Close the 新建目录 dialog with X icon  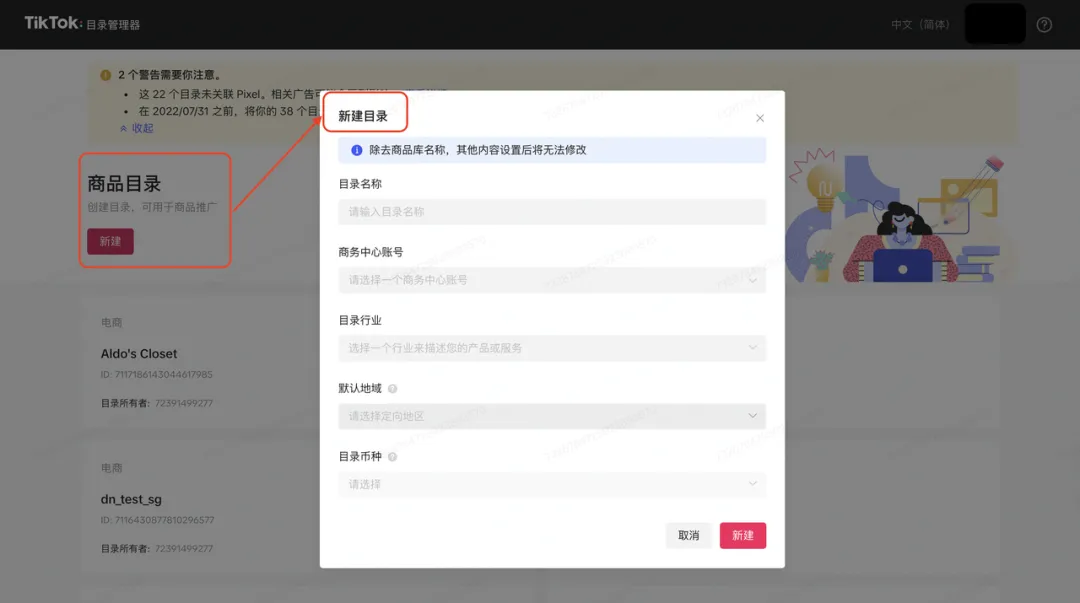[760, 118]
